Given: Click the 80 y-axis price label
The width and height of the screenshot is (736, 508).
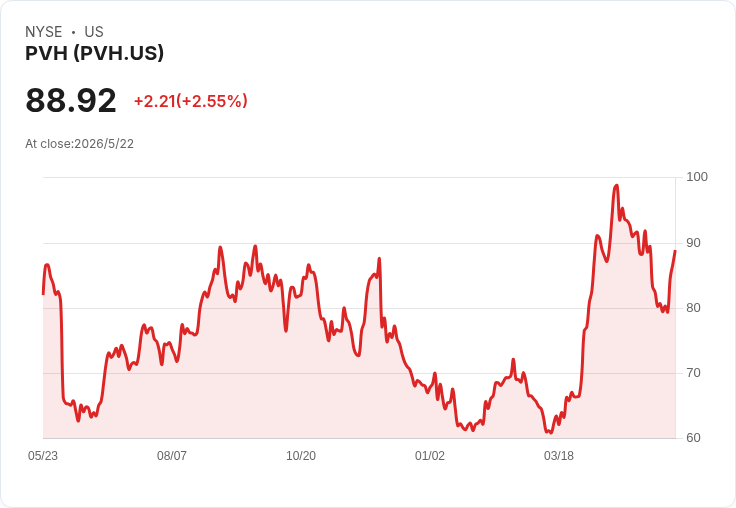Looking at the screenshot, I should click(693, 308).
